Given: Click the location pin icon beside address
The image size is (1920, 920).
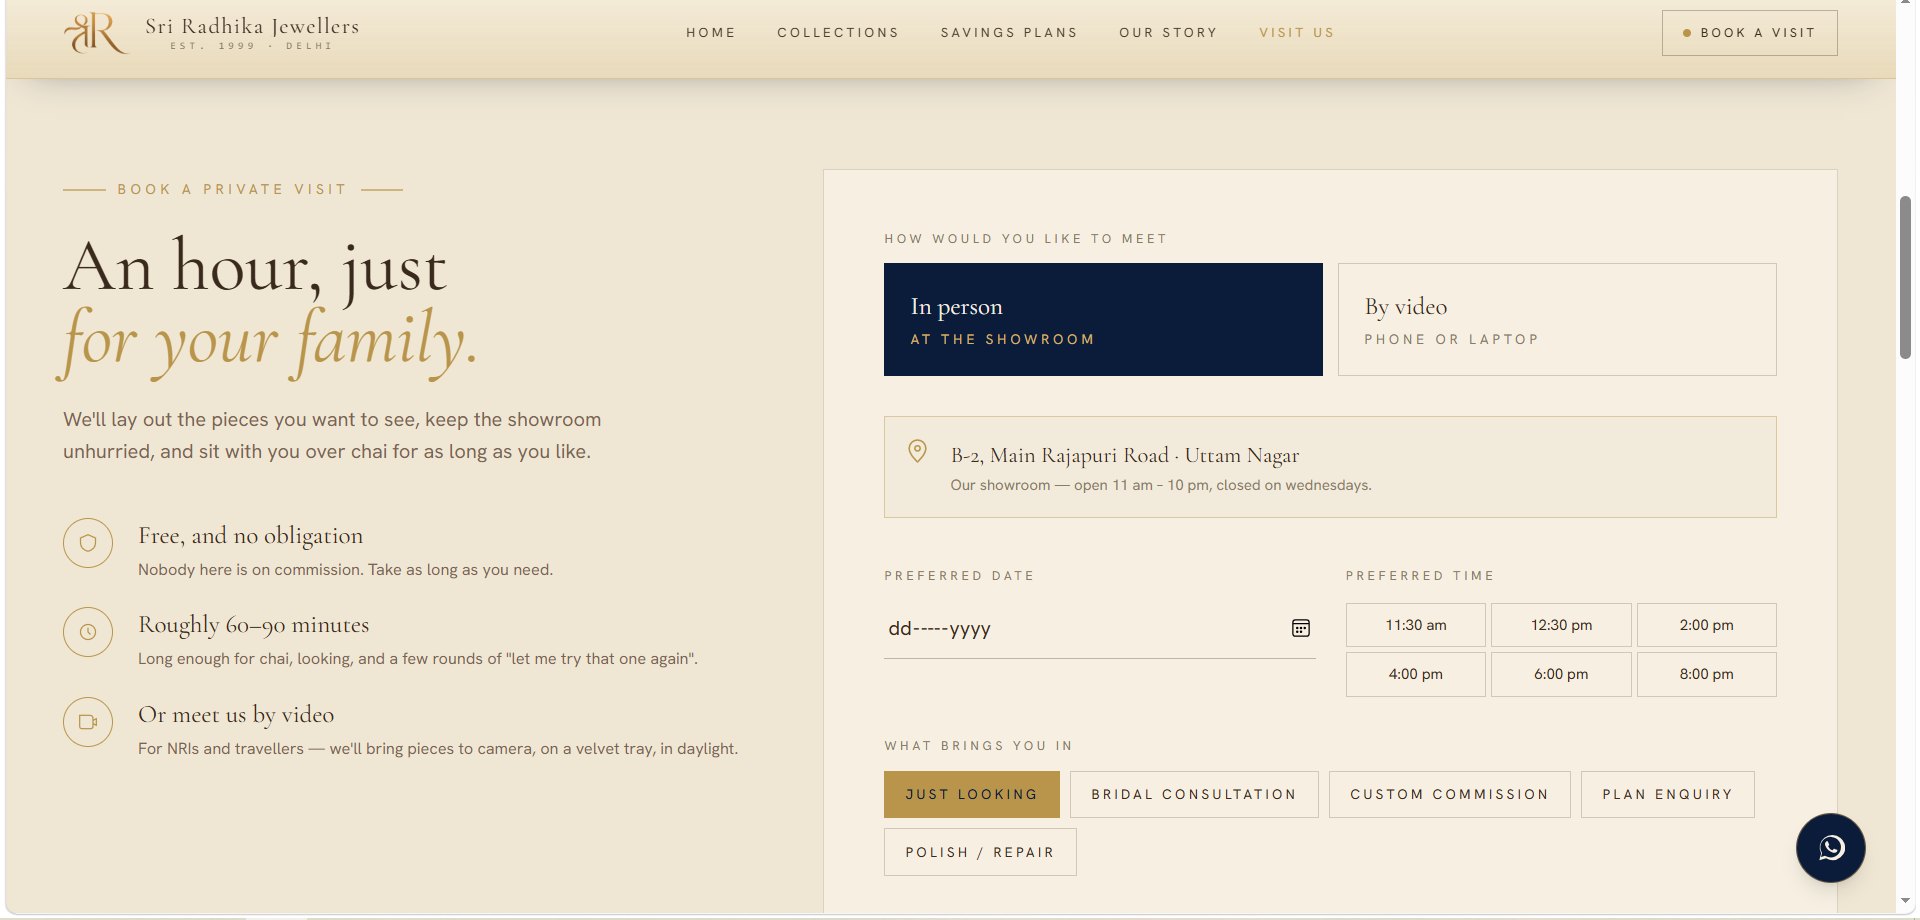Looking at the screenshot, I should click(917, 451).
